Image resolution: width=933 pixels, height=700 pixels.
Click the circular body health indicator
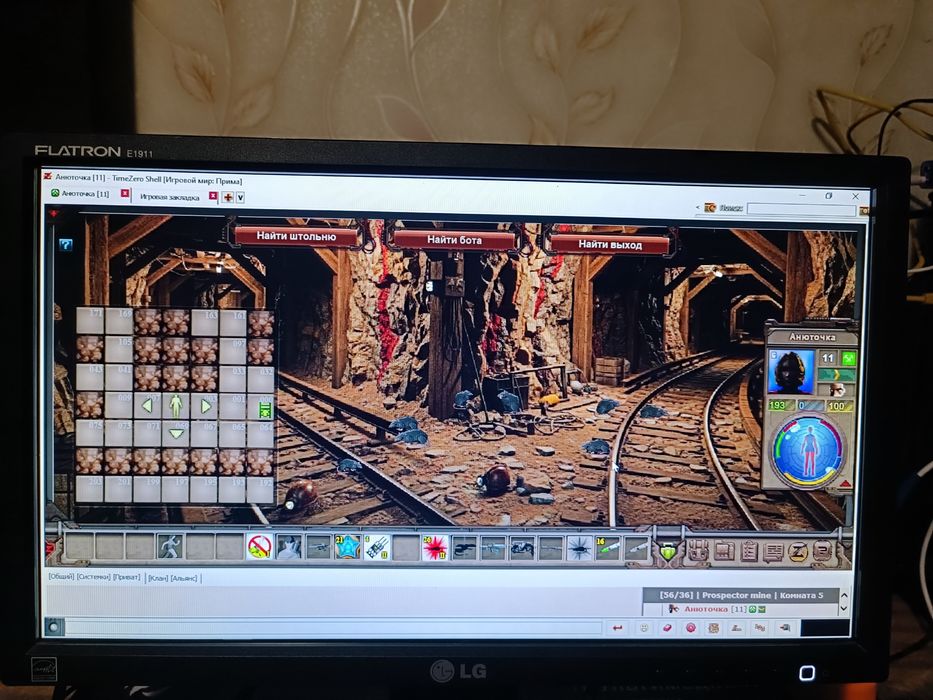pyautogui.click(x=809, y=449)
